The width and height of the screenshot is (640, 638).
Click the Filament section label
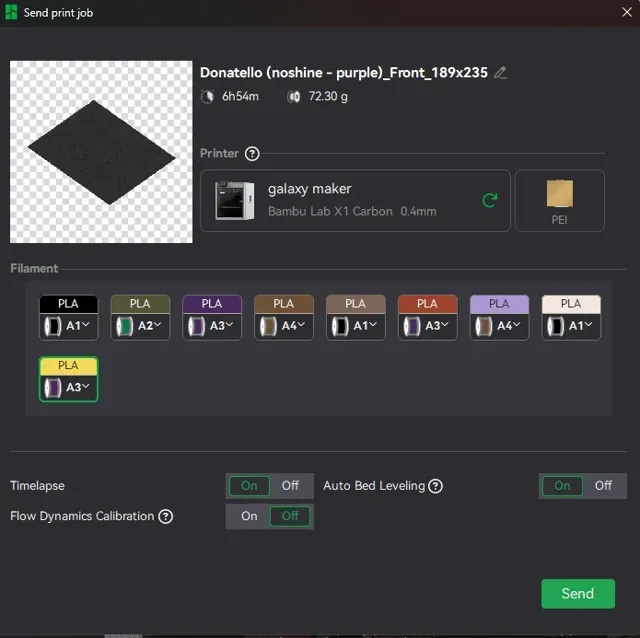click(x=34, y=269)
